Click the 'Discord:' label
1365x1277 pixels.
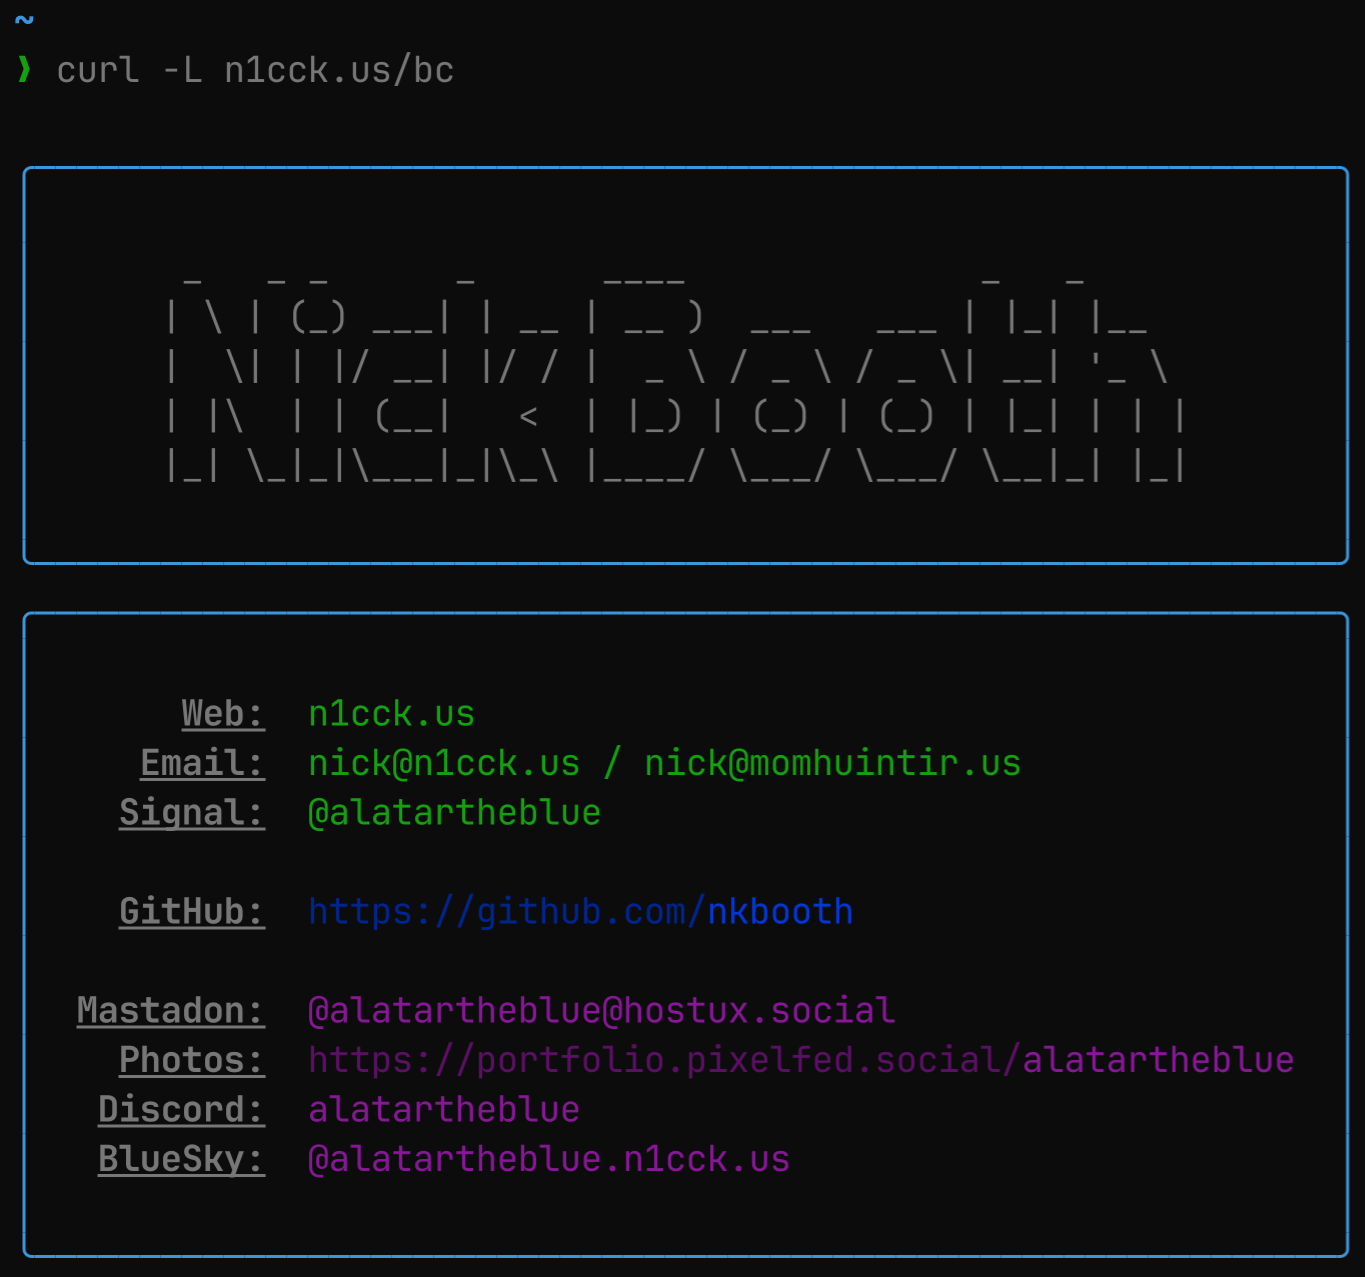181,1109
